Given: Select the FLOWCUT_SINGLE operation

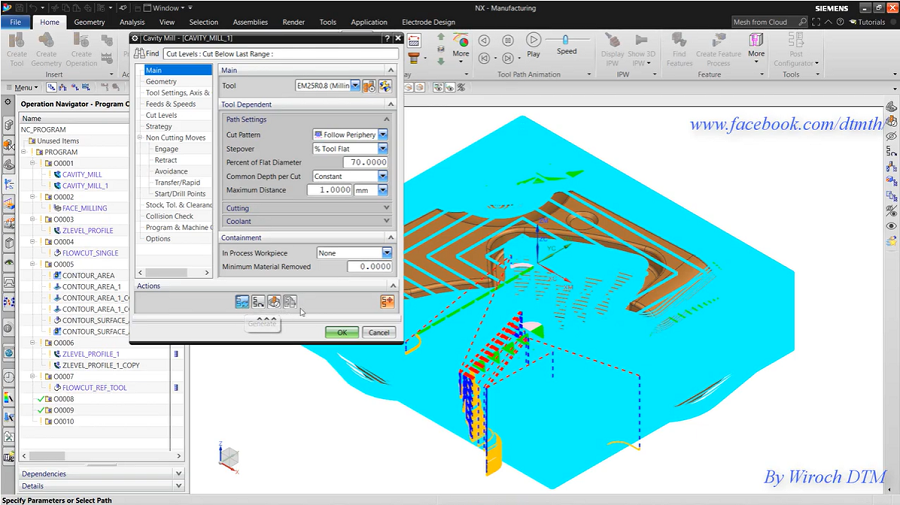Looking at the screenshot, I should pyautogui.click(x=90, y=252).
